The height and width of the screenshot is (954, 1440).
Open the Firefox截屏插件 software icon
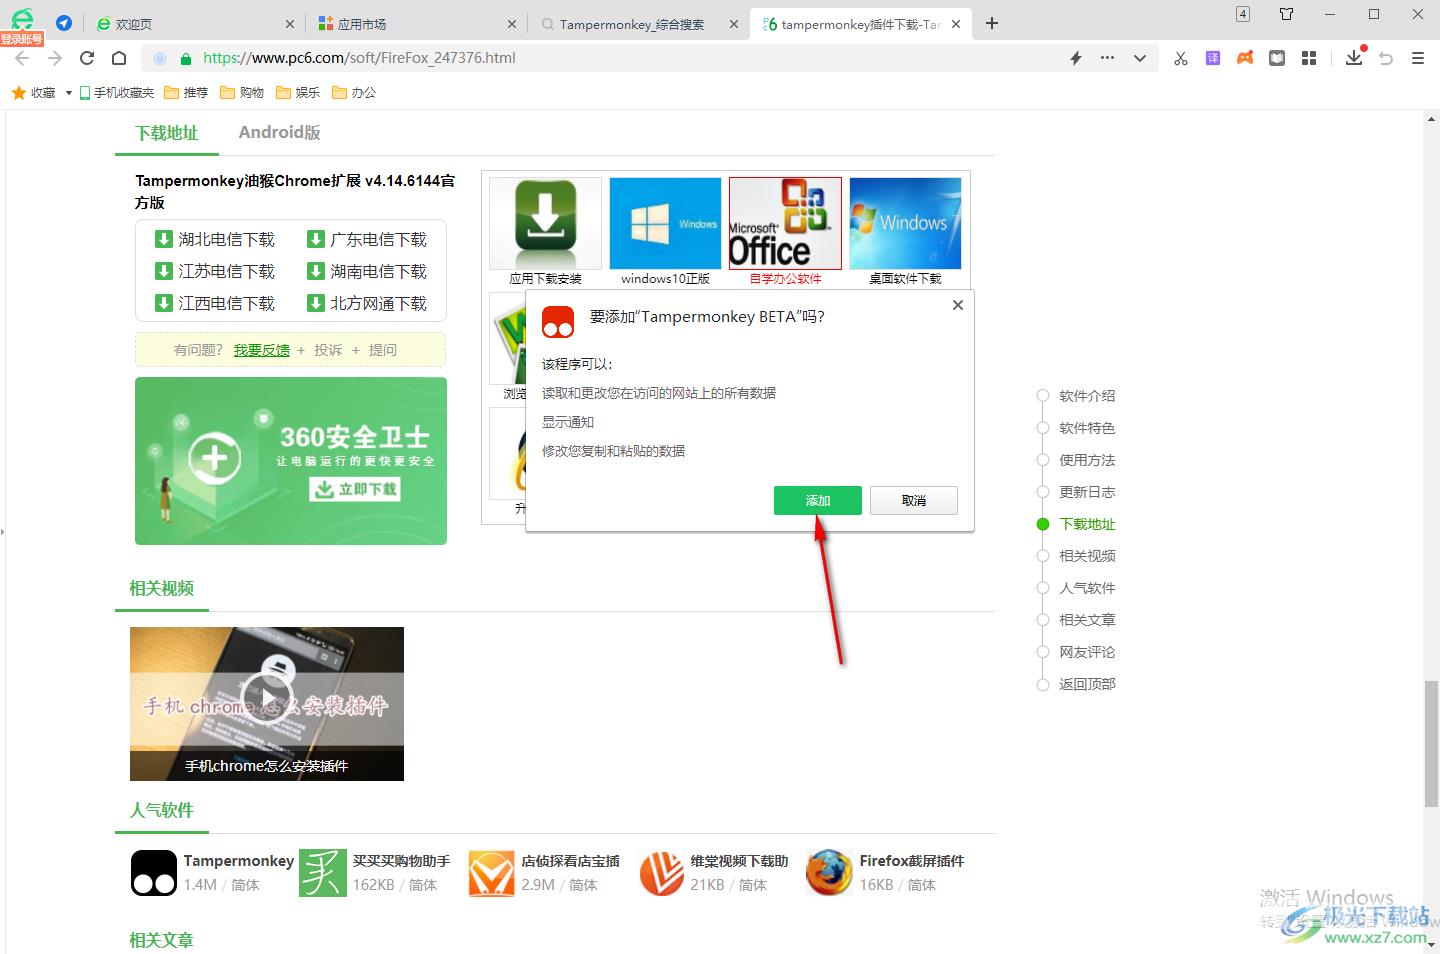829,873
